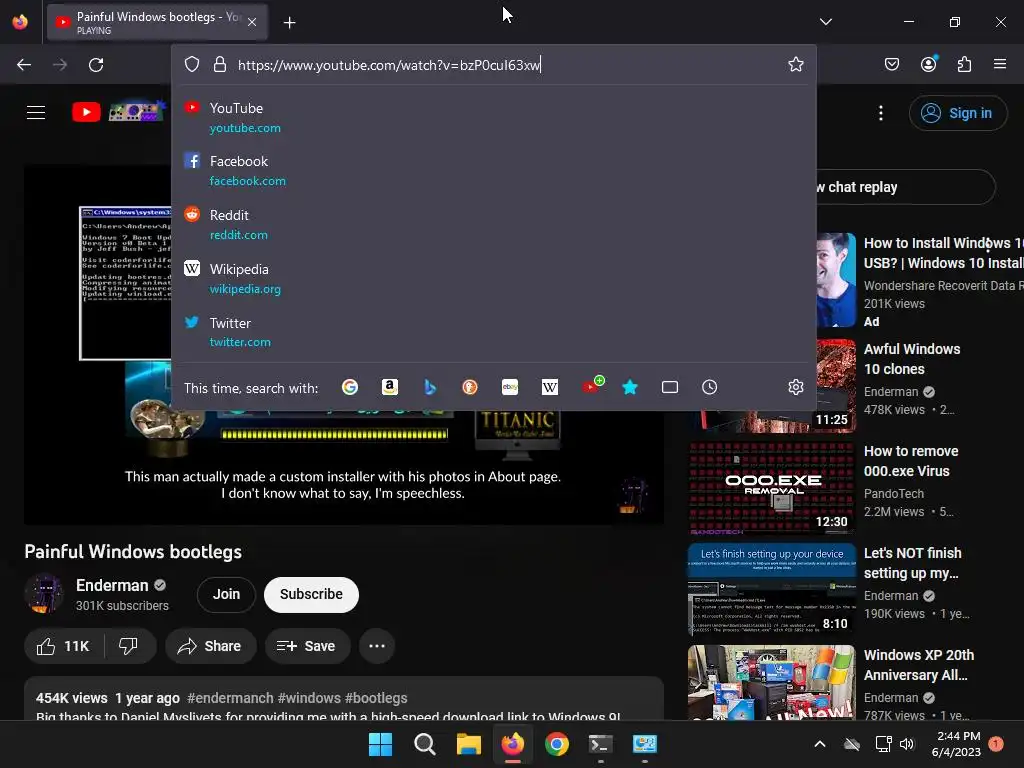Select YouTube suggestion in dropdown
Viewport: 1024px width, 768px height.
pyautogui.click(x=493, y=118)
